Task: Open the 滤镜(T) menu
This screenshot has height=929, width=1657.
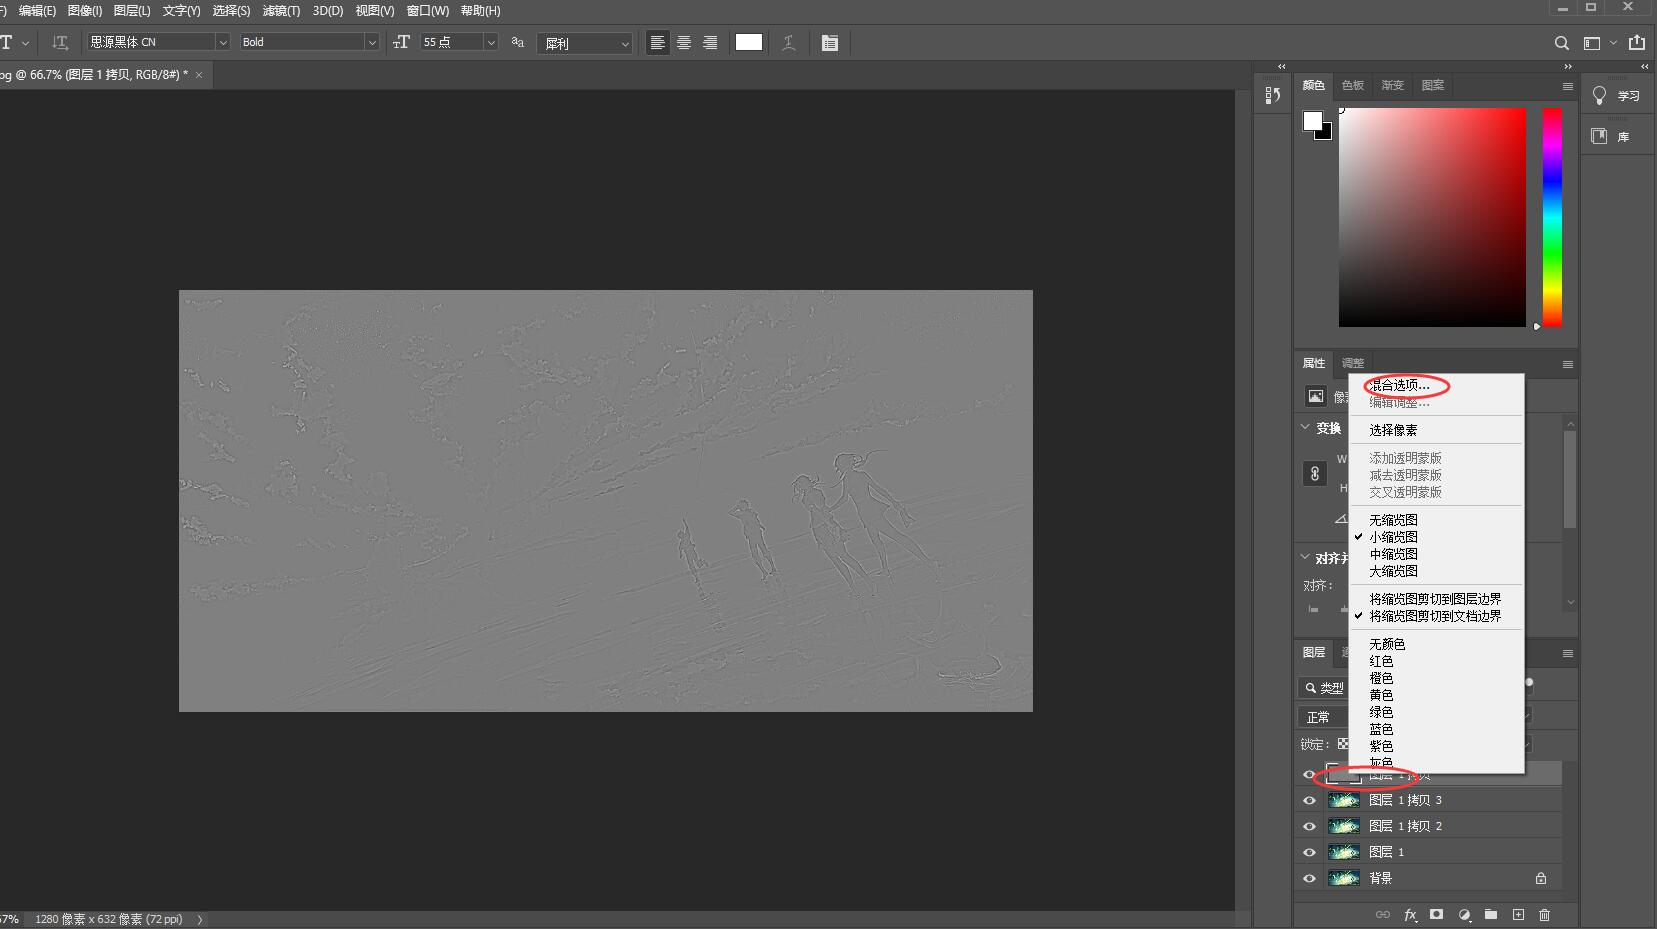Action: 281,11
